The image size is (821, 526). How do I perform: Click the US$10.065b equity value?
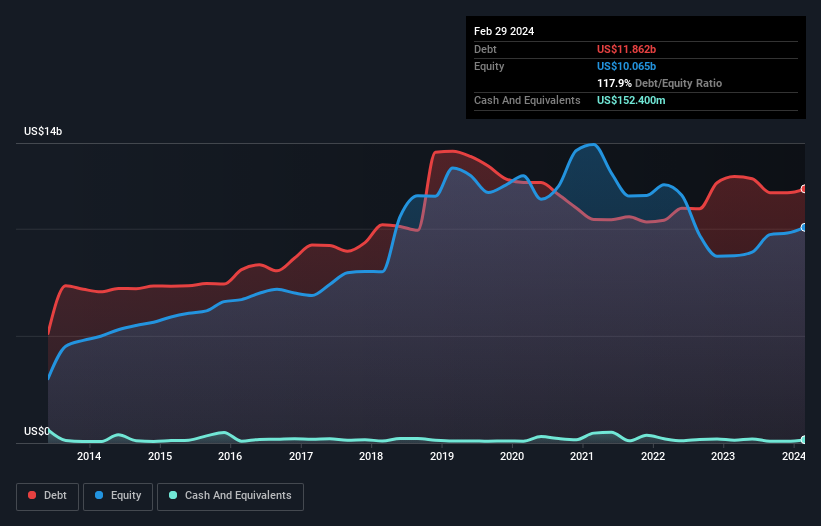[x=626, y=66]
